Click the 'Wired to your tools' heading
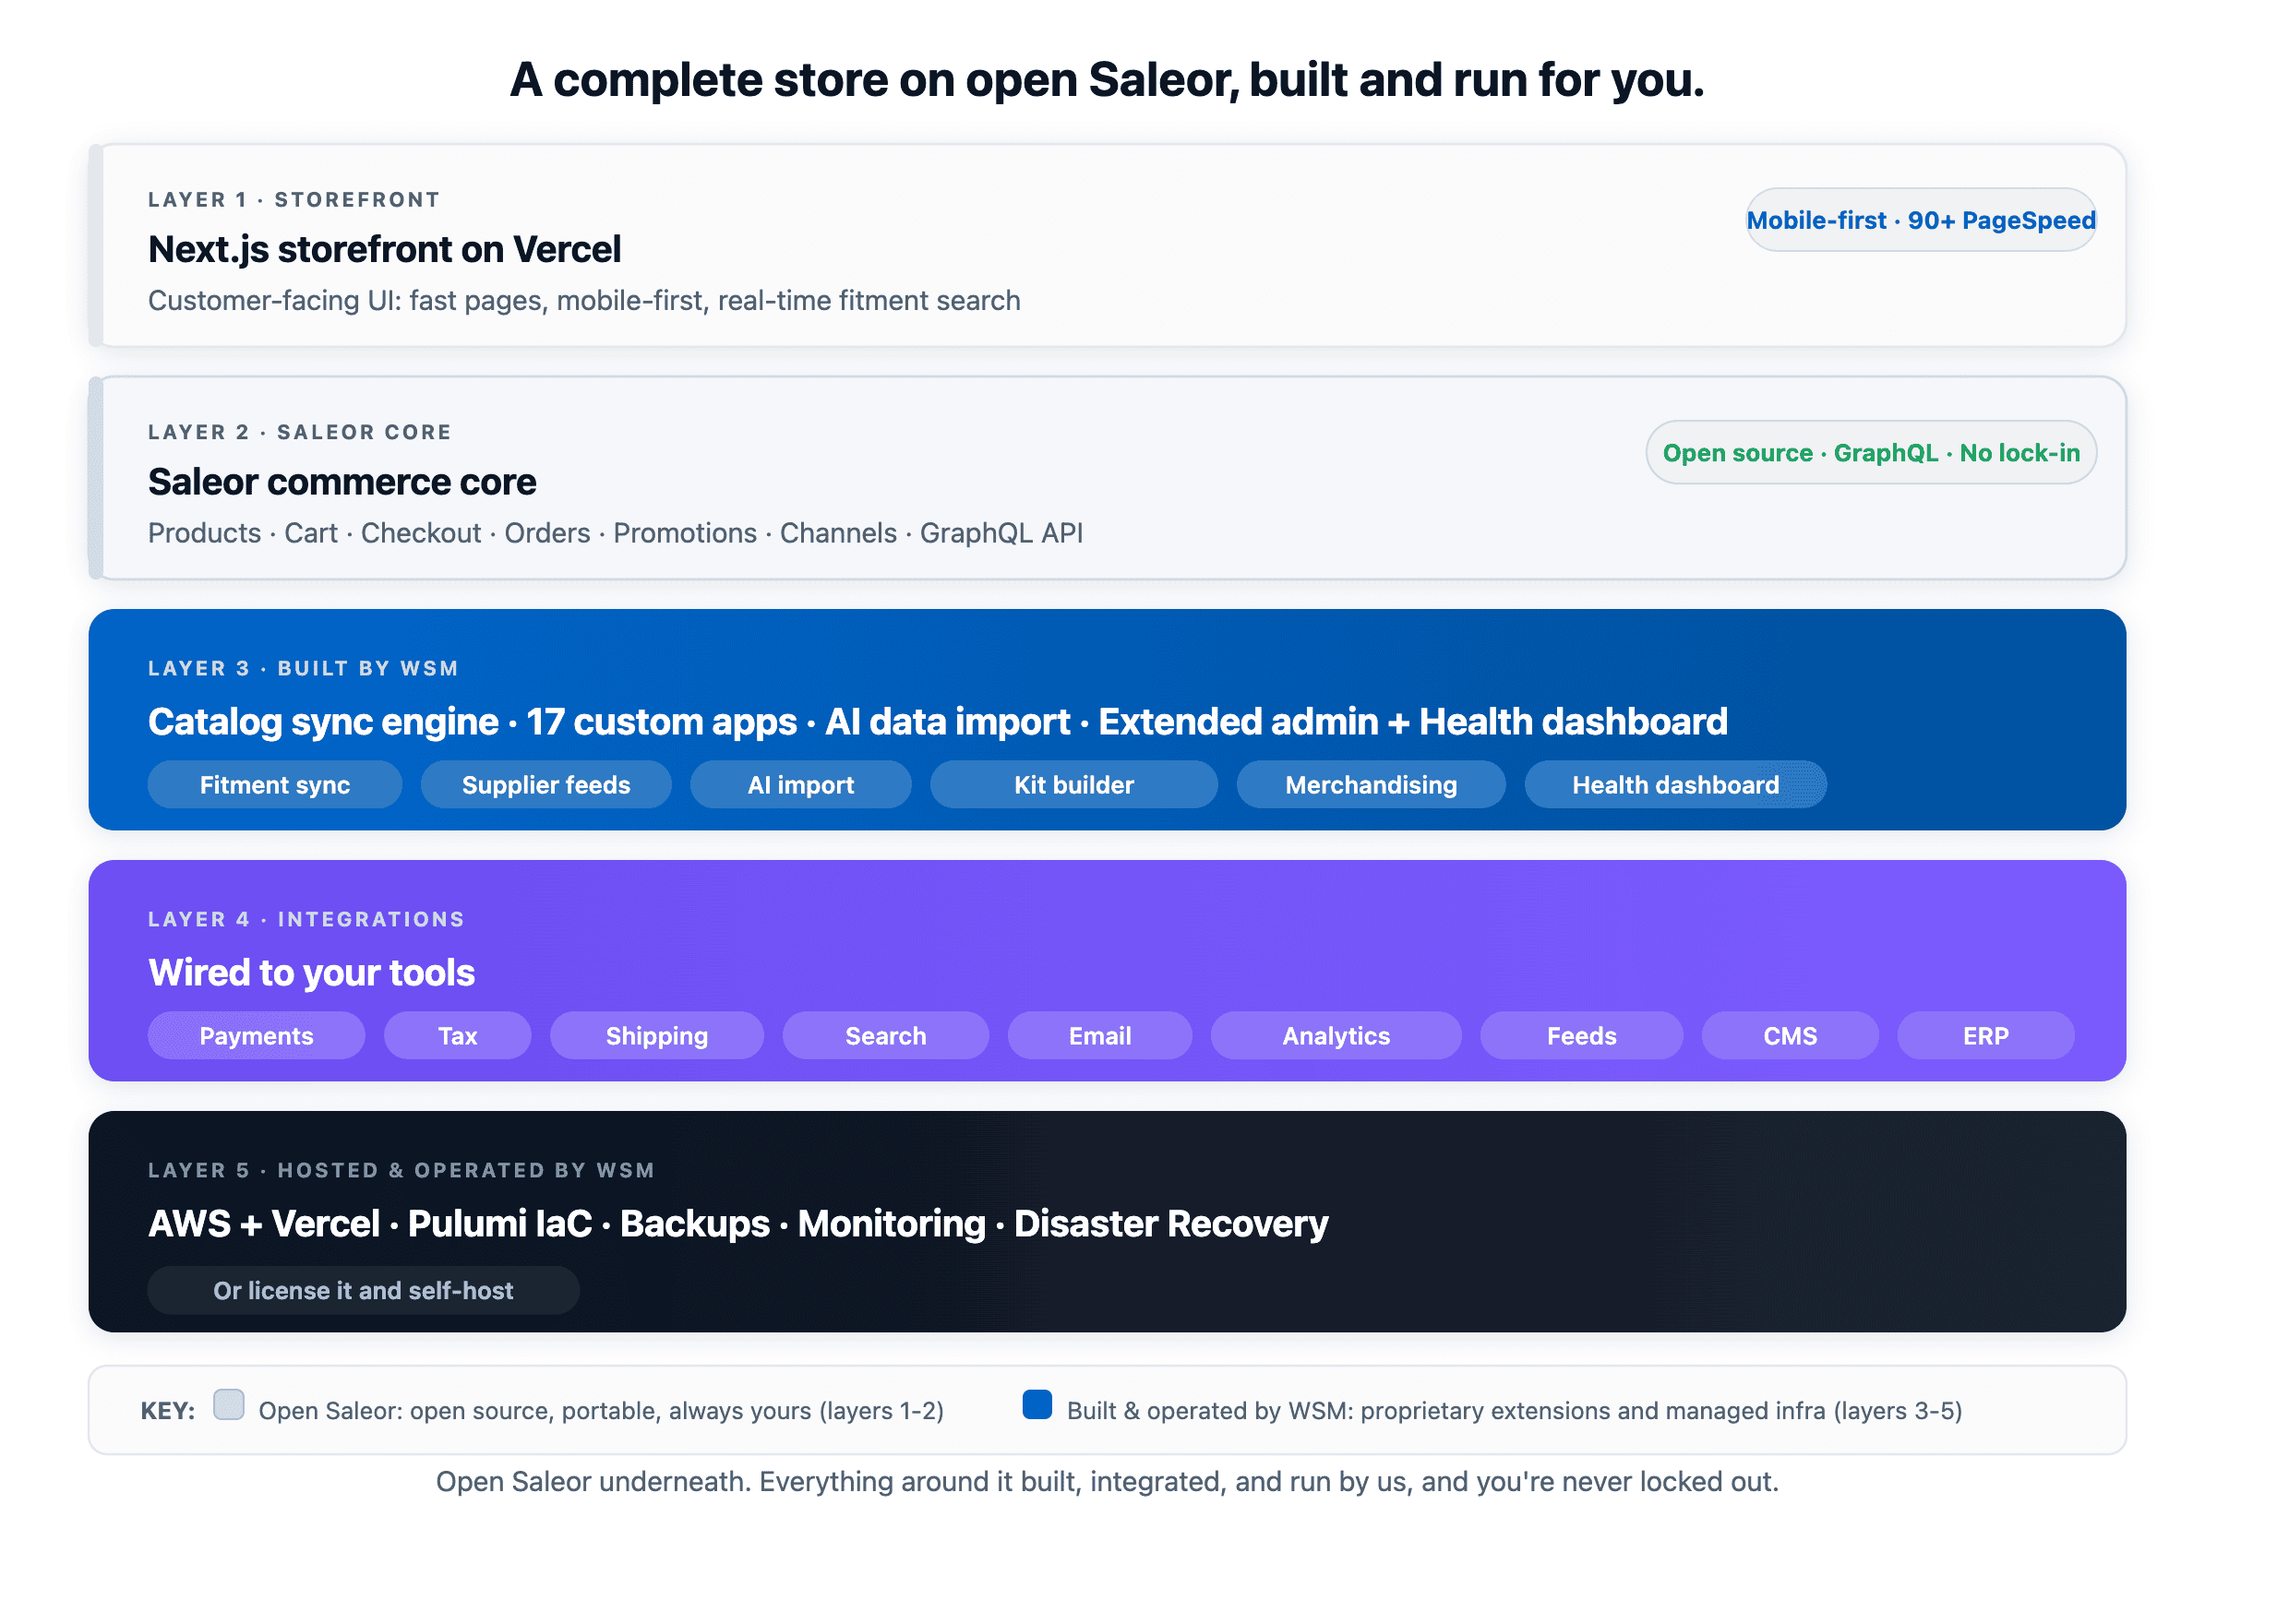 tap(312, 973)
